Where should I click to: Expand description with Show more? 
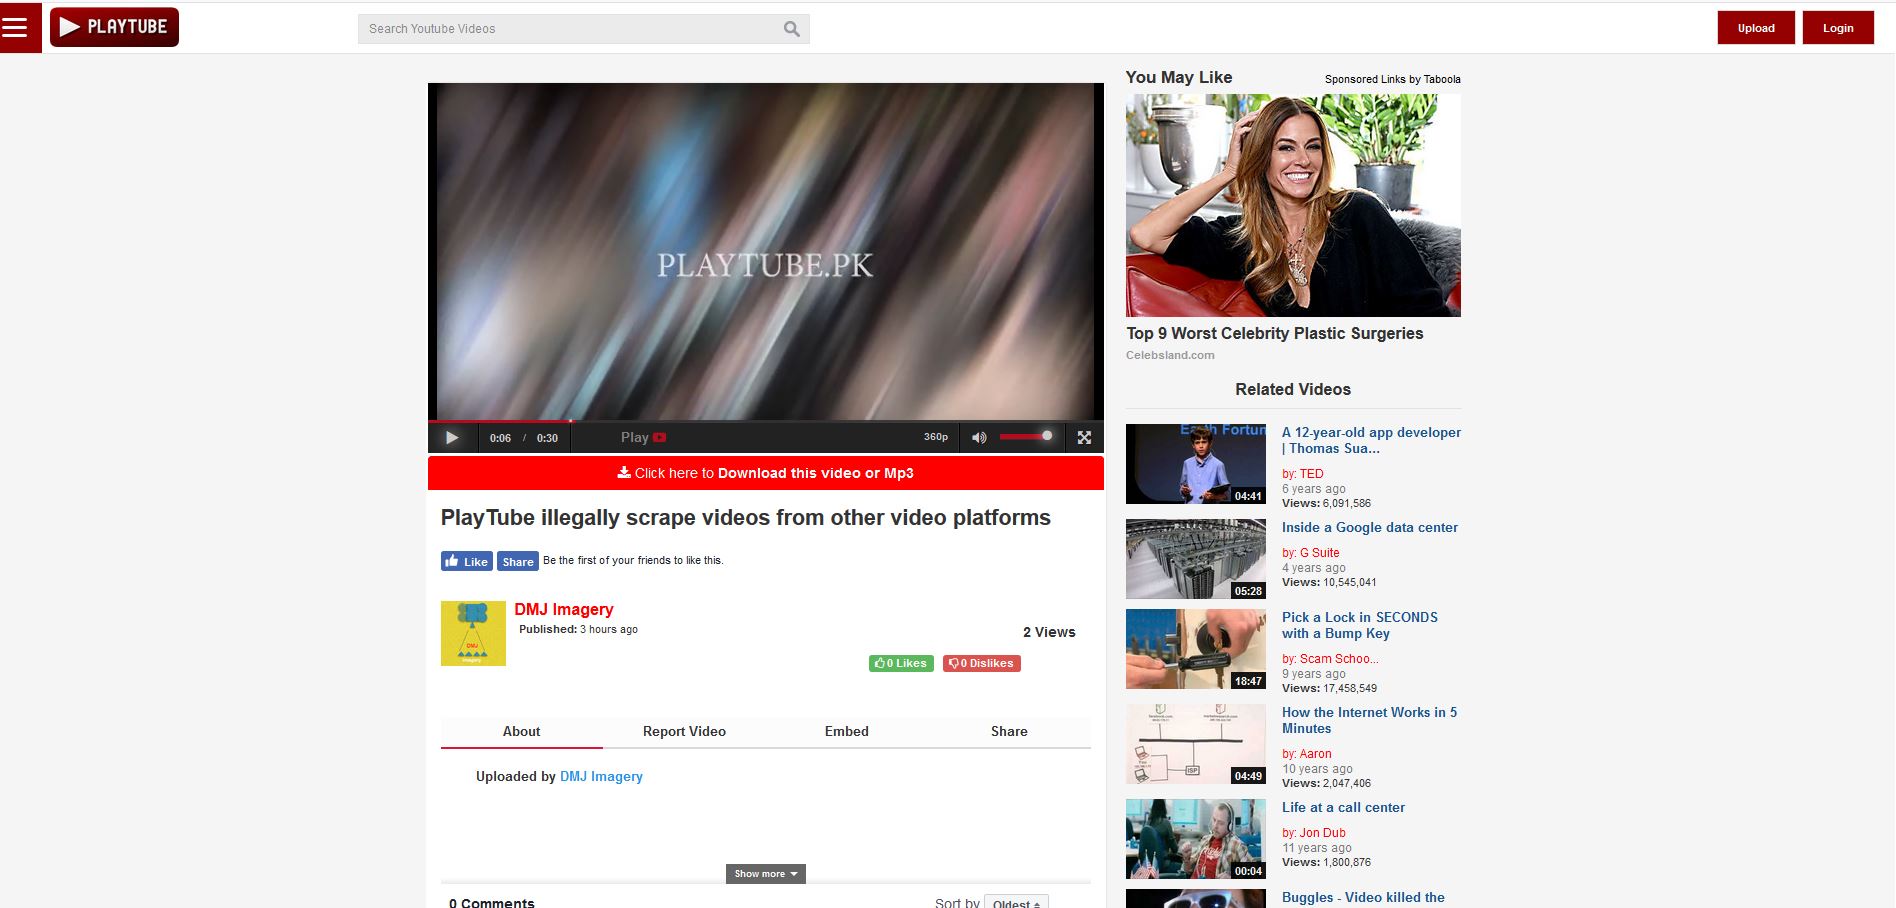tap(766, 874)
